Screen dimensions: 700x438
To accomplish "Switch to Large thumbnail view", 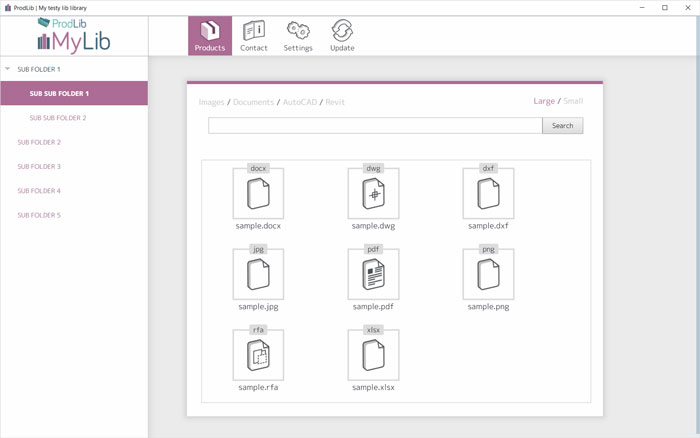I will (x=544, y=101).
